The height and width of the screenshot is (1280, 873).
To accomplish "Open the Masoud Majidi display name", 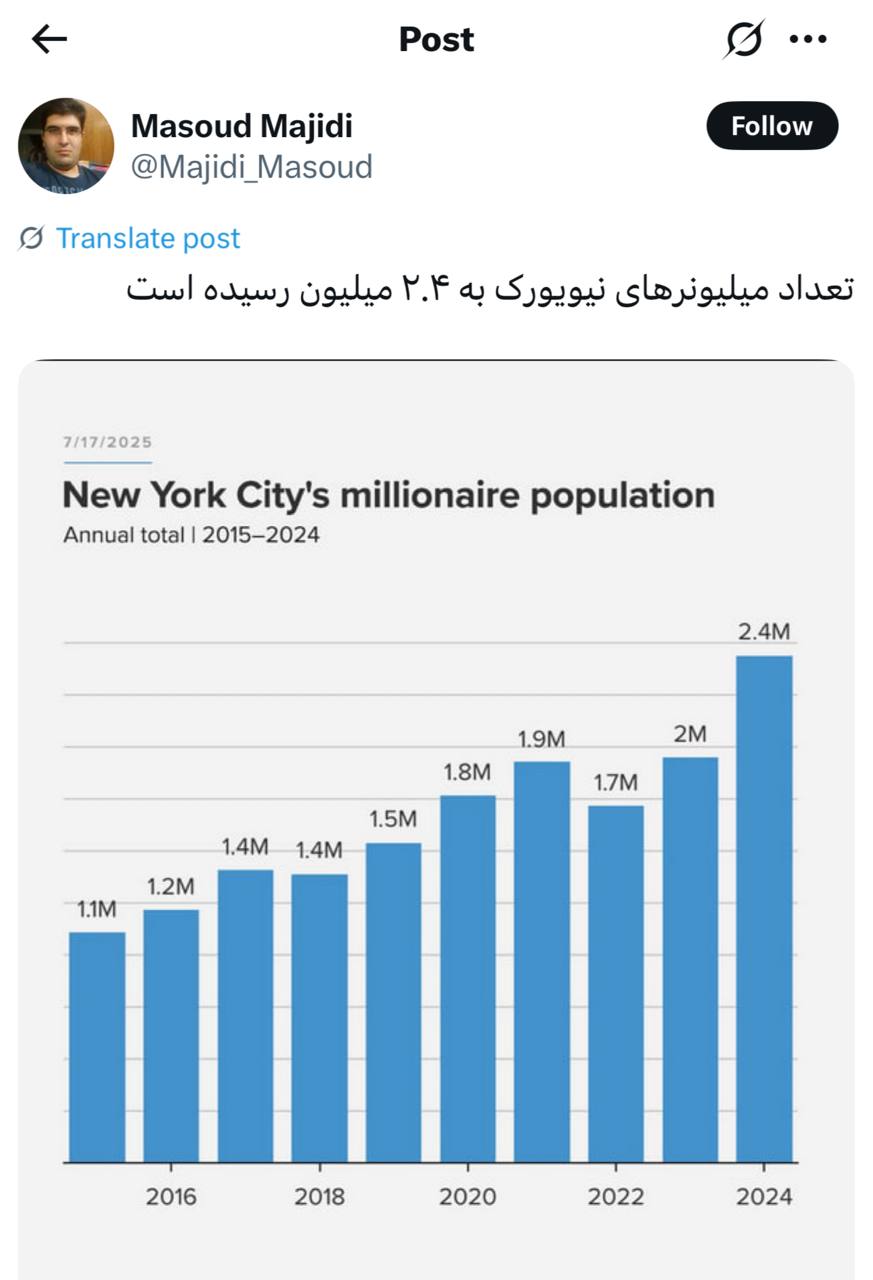I will click(242, 126).
